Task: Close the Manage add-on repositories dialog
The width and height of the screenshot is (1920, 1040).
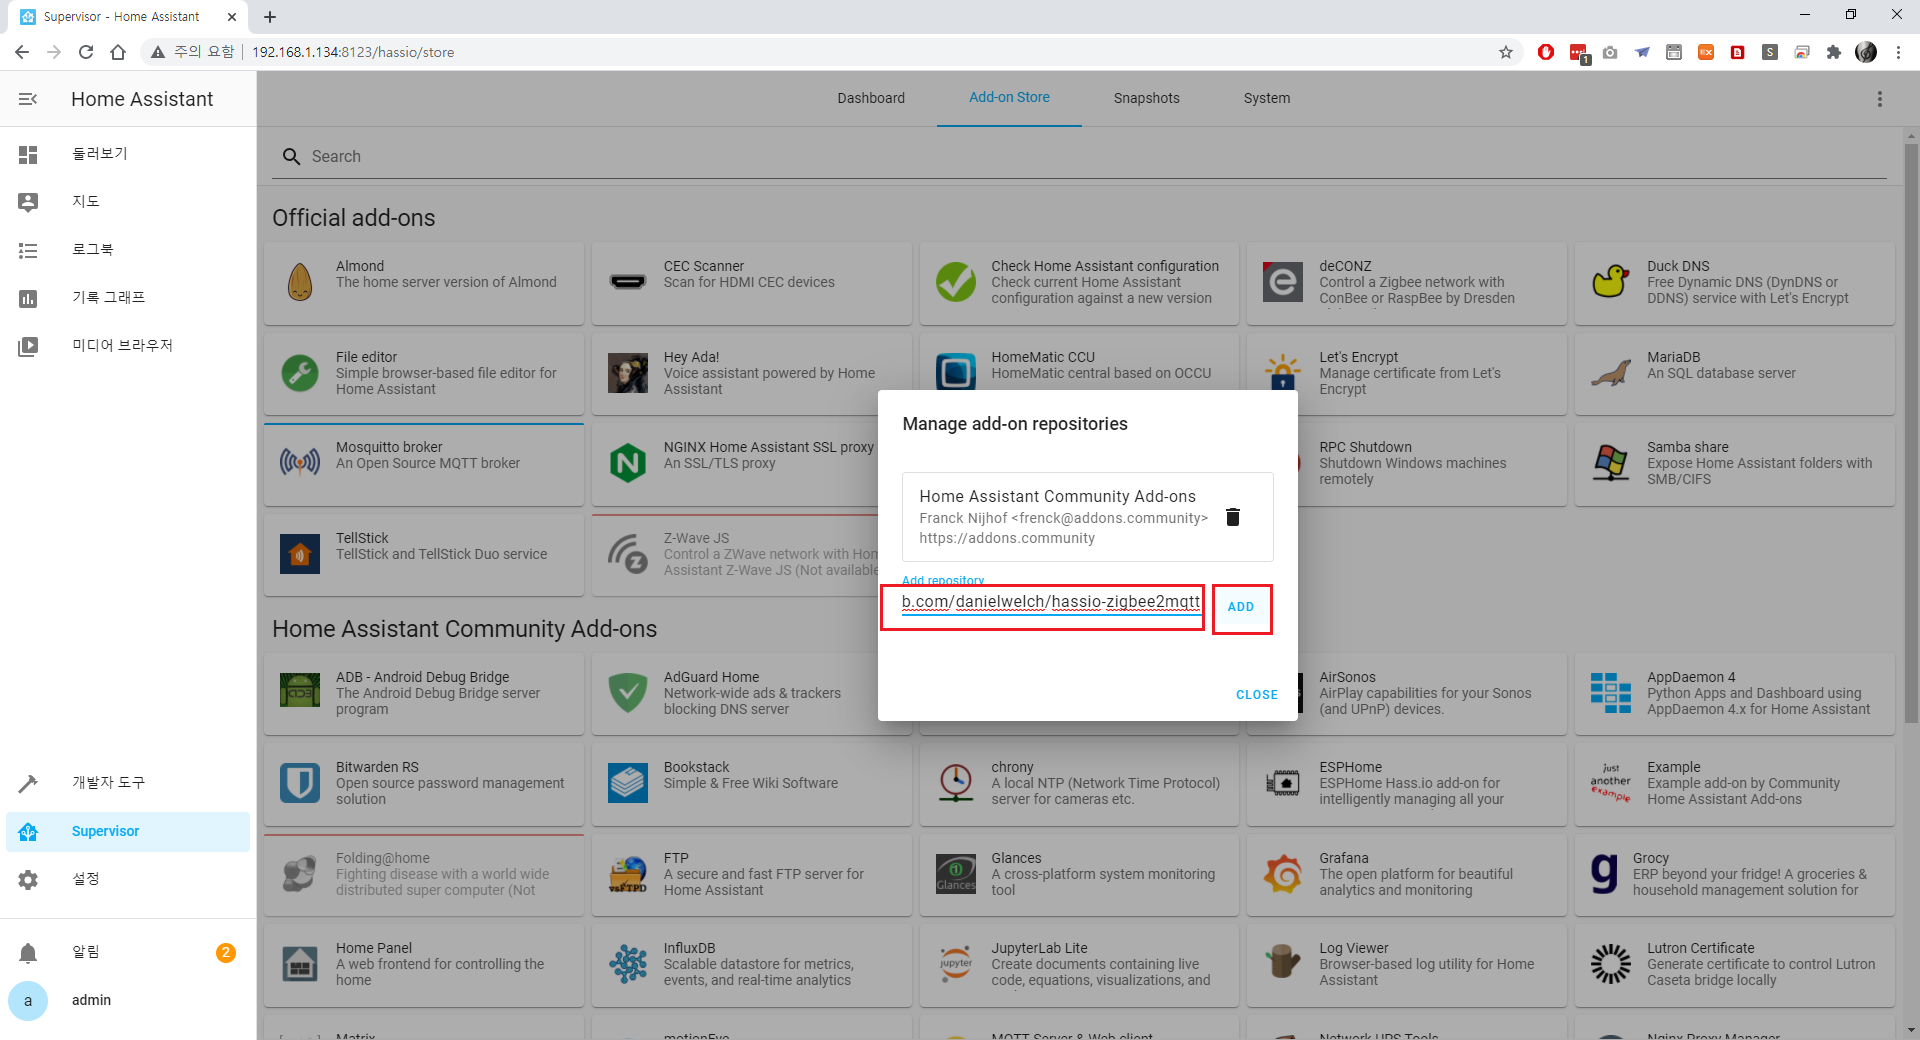Action: point(1256,695)
